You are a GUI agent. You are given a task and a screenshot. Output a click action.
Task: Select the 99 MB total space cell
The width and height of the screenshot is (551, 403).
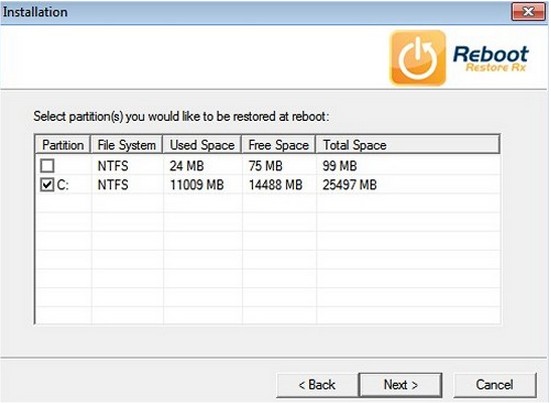(340, 166)
